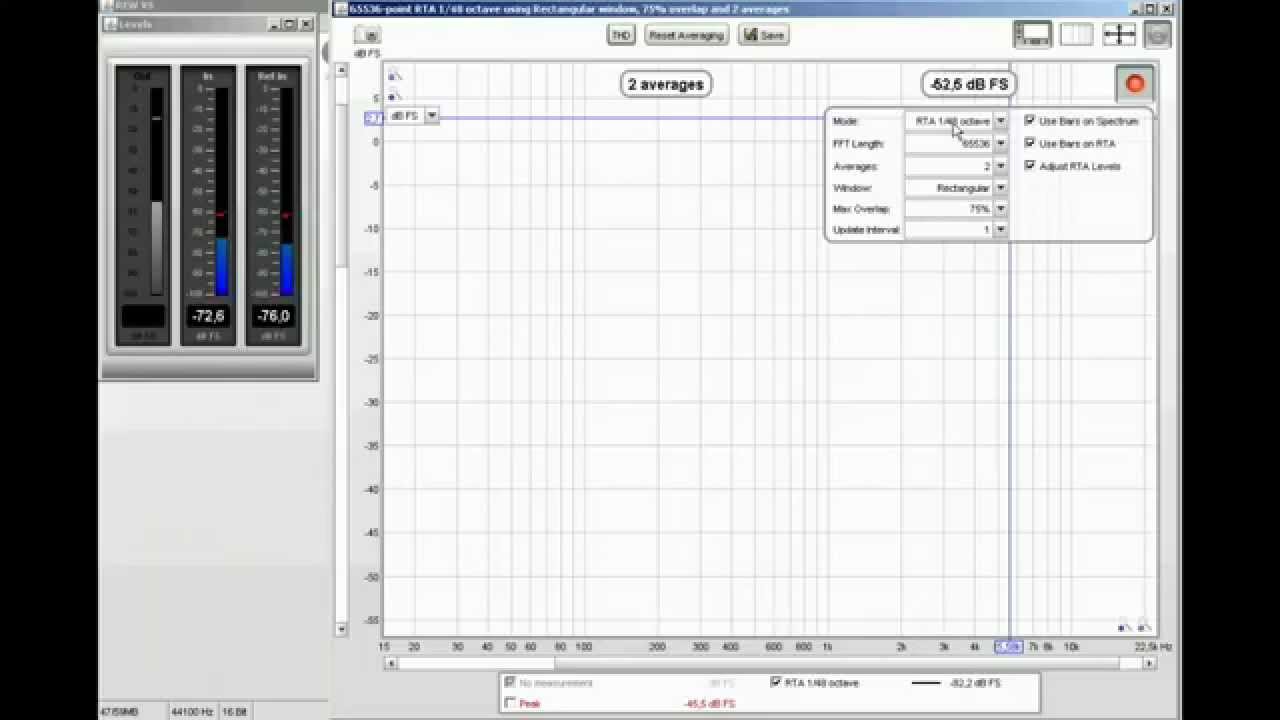Open the Mode dropdown

(x=1000, y=121)
